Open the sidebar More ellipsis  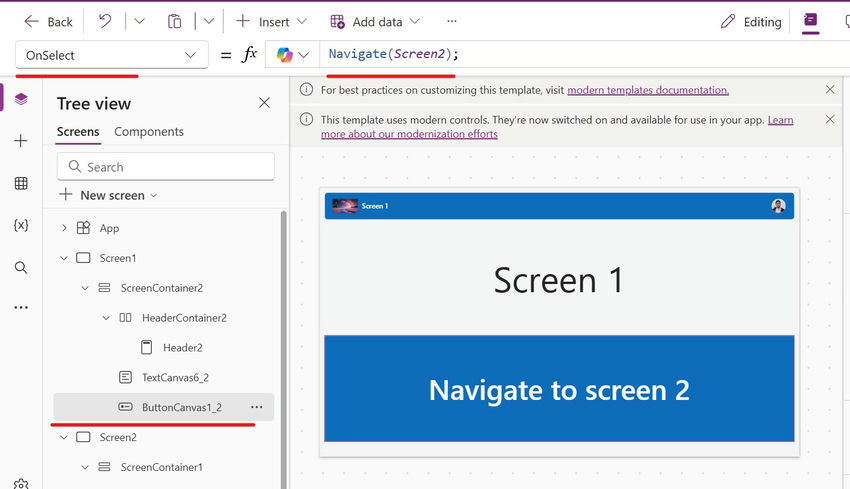21,307
